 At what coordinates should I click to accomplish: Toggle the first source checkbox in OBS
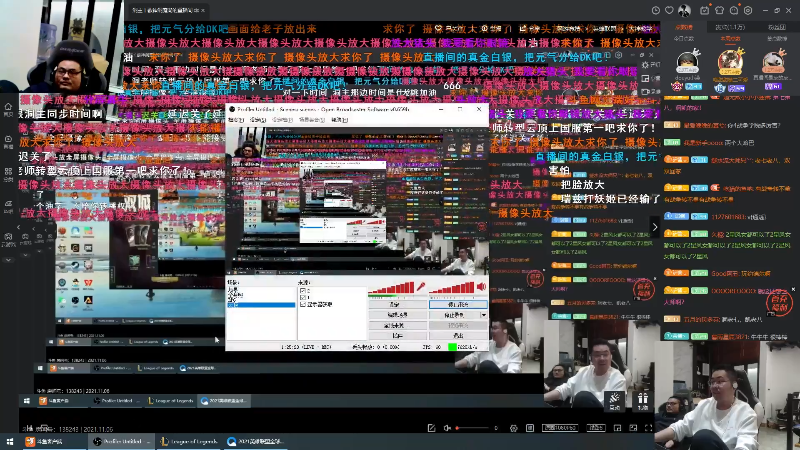[x=303, y=291]
